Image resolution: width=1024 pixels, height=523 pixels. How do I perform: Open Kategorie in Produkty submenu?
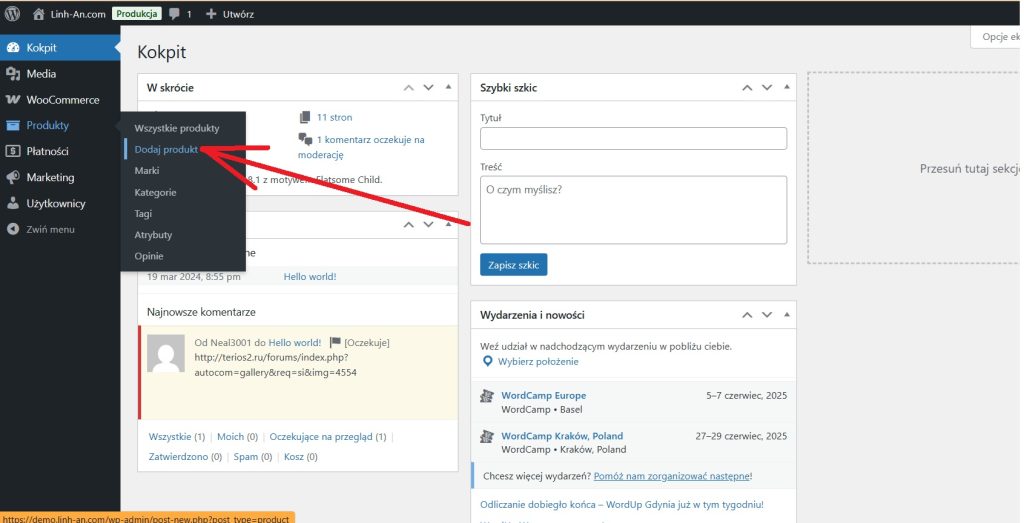(x=155, y=193)
